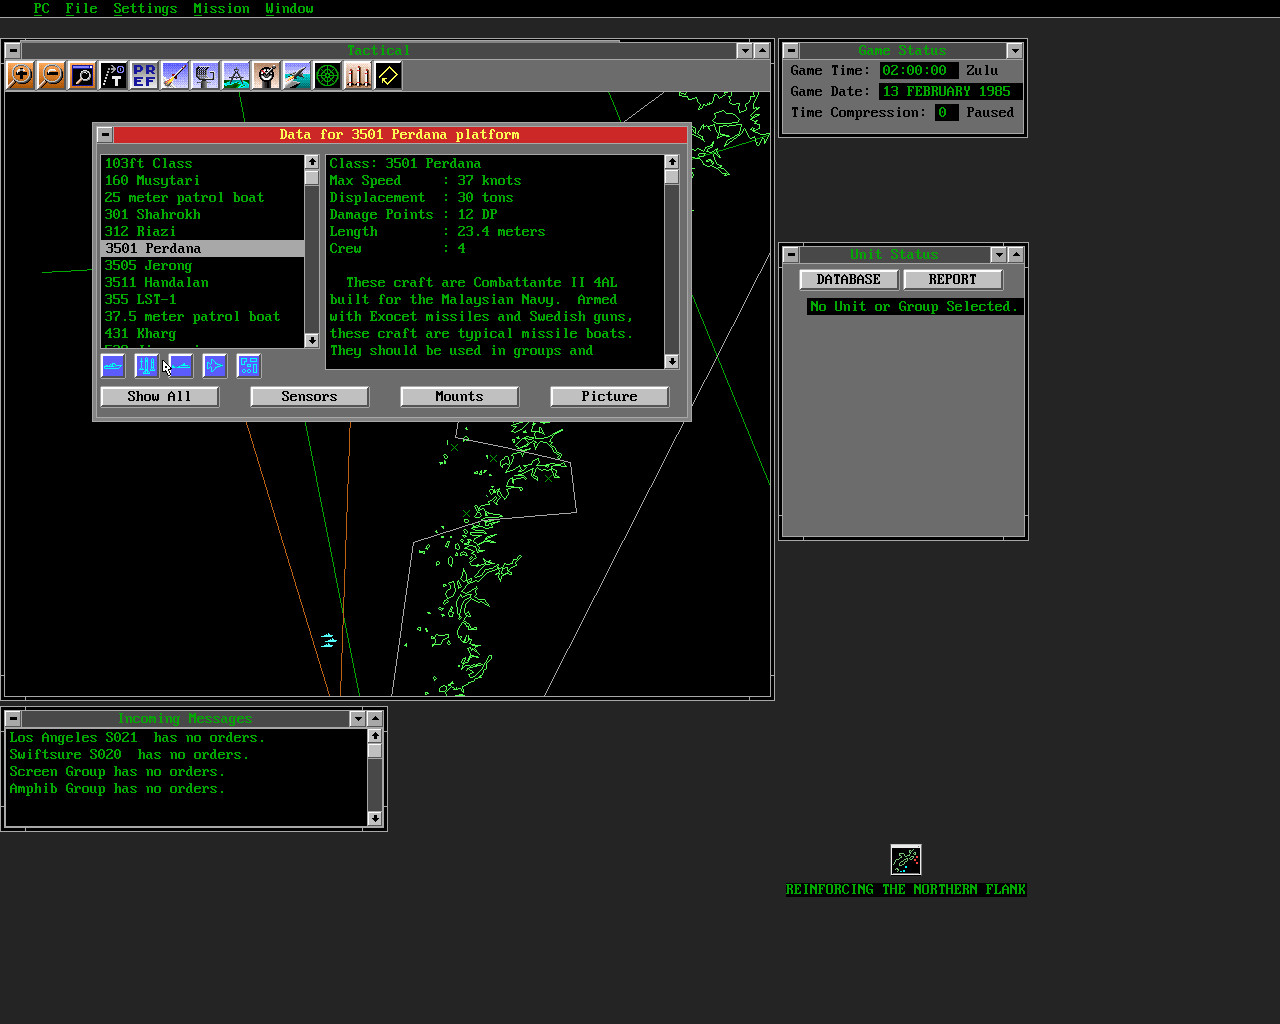Click the radar antenna sensor icon
Viewport: 1280px width, 1024px height.
[205, 75]
